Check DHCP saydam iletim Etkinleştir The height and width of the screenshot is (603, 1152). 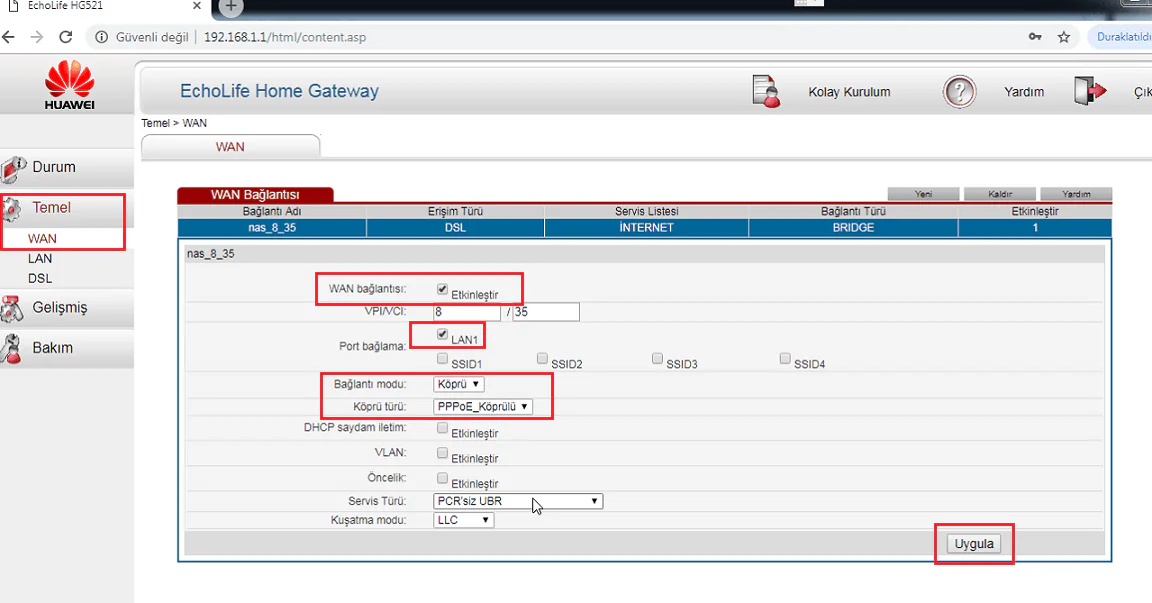(442, 427)
